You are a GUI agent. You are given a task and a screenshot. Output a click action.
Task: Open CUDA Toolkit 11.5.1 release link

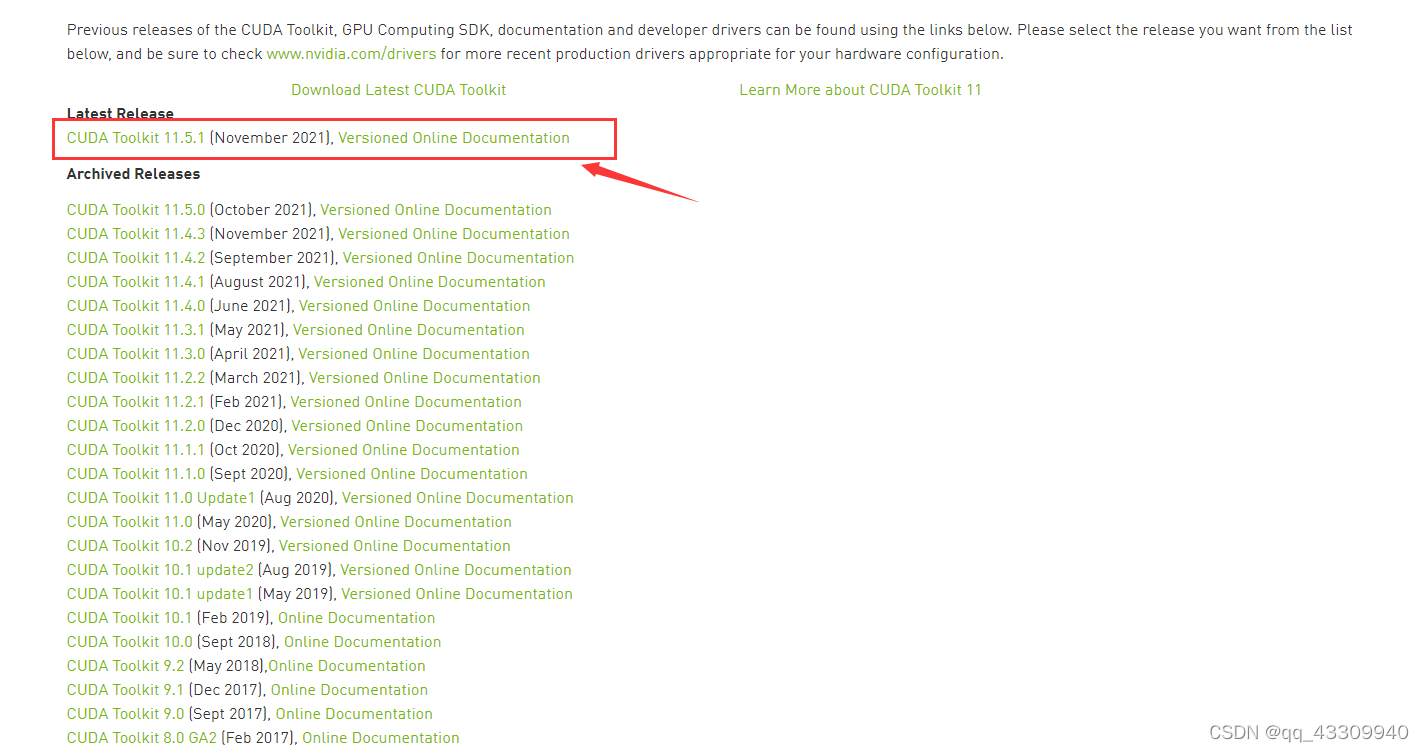tap(135, 138)
